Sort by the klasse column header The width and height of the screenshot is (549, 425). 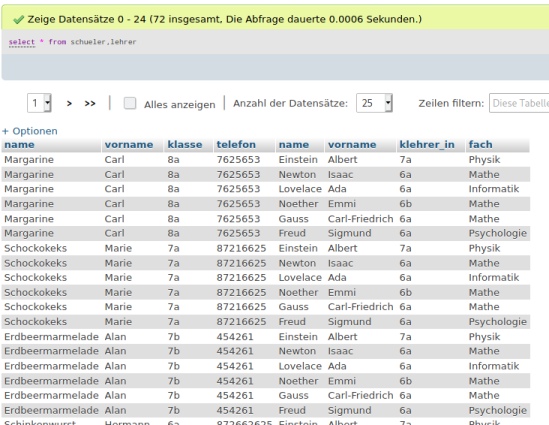[185, 145]
